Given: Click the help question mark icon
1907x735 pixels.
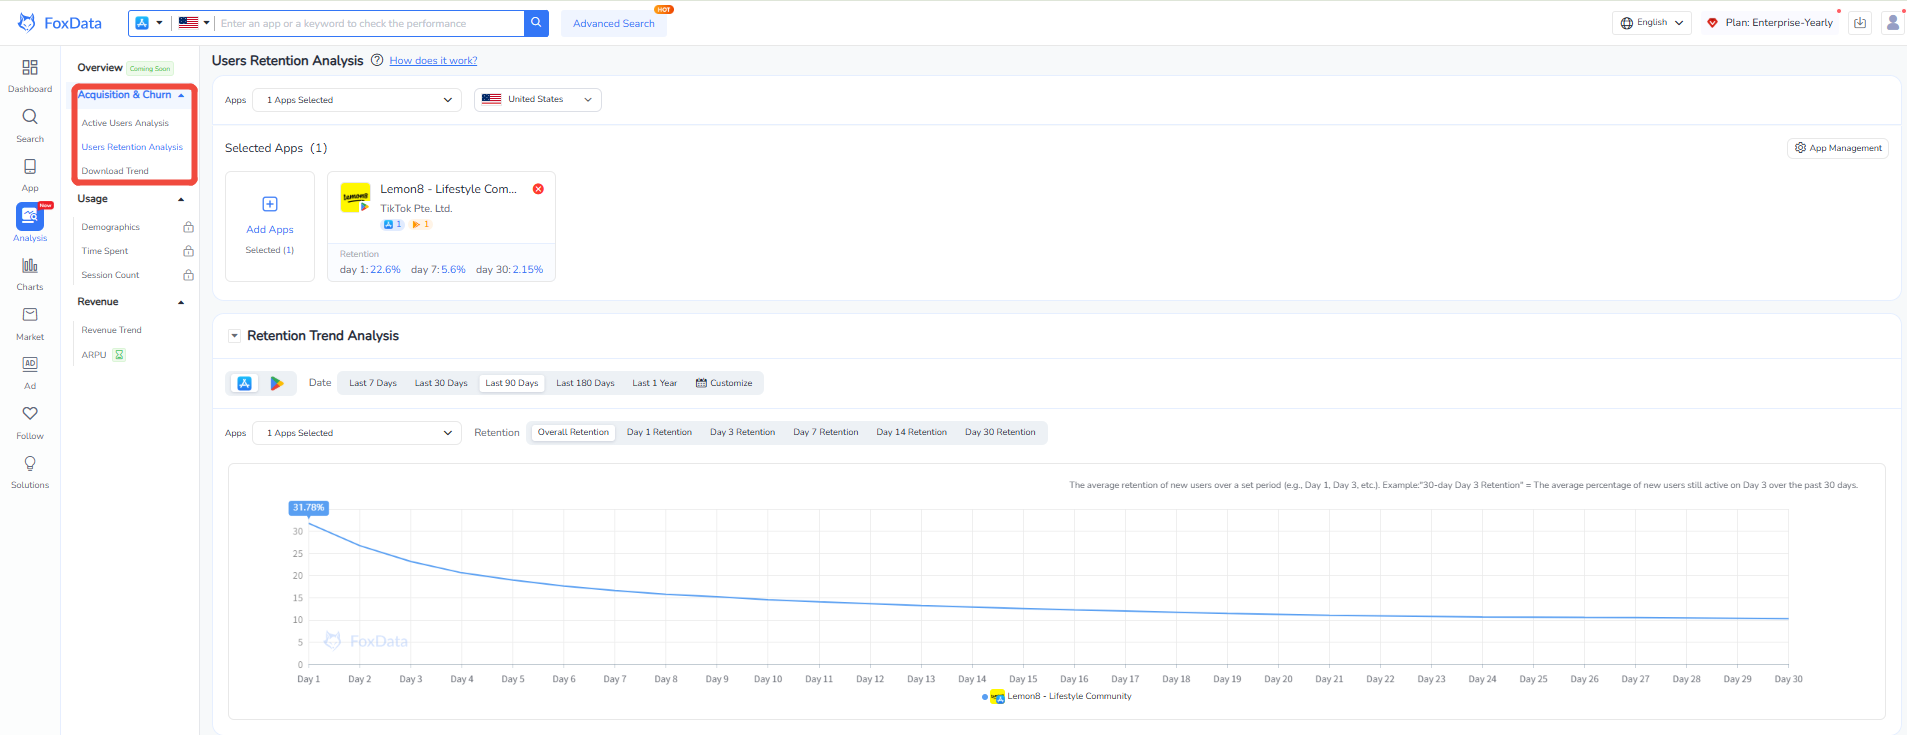Looking at the screenshot, I should pos(377,60).
